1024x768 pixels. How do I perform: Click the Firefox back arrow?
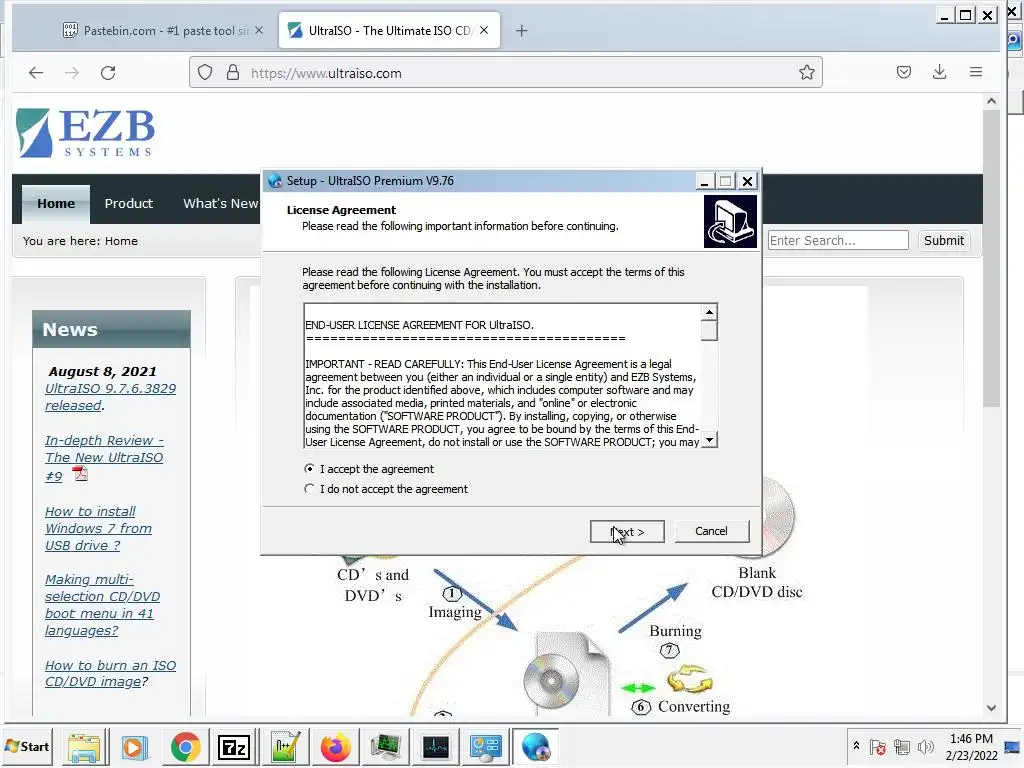36,72
